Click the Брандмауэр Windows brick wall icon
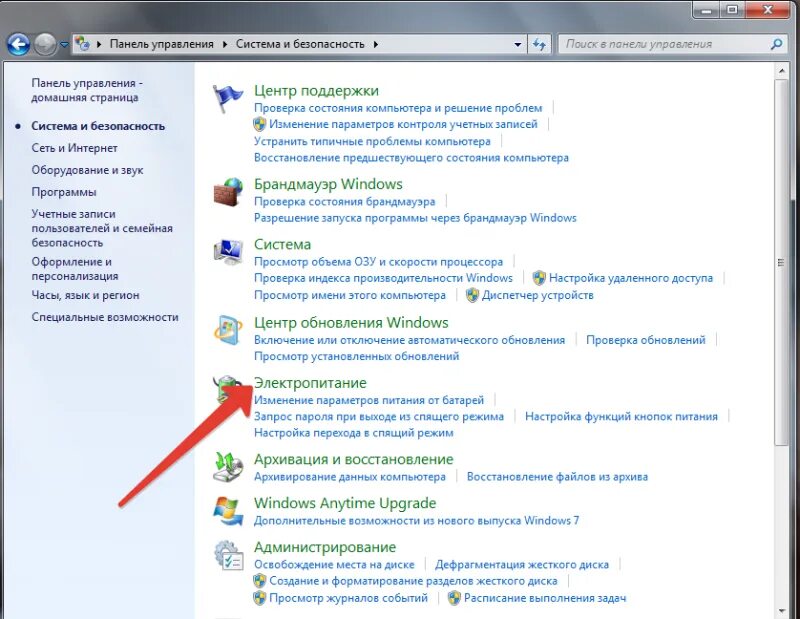 click(x=228, y=192)
